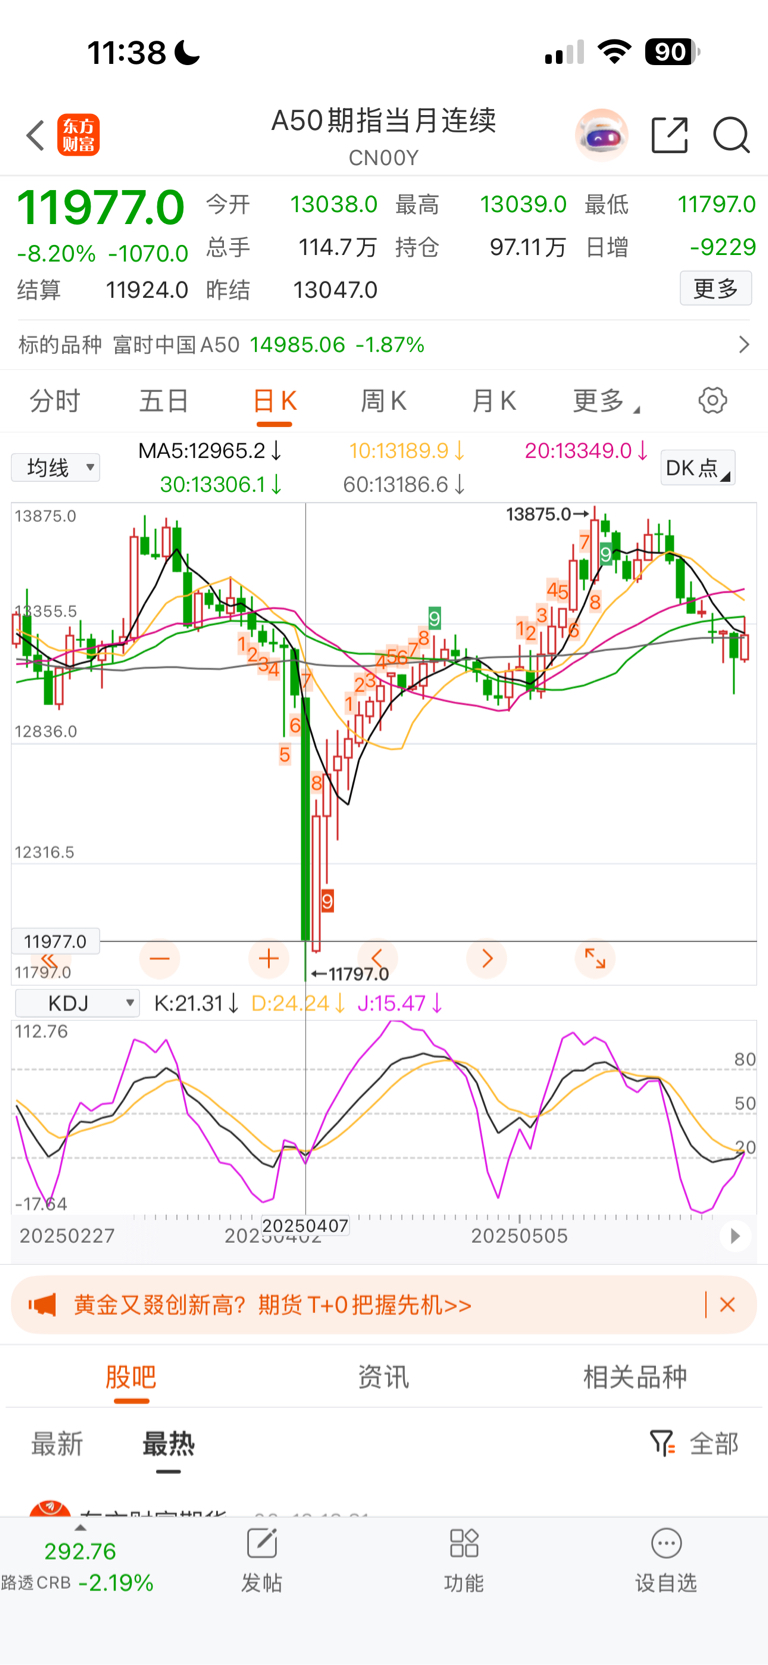Close the gold promotion banner
This screenshot has height=1665, width=768.
point(728,1305)
